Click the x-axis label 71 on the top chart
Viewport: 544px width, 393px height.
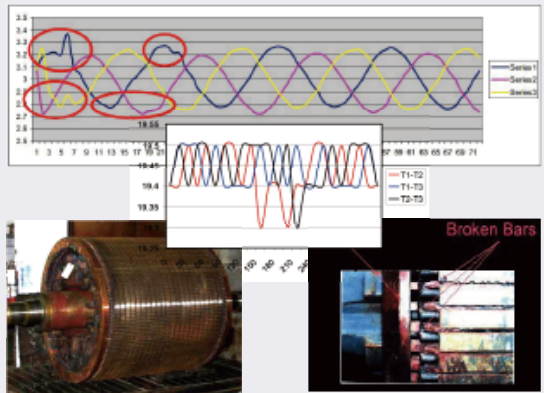point(472,152)
